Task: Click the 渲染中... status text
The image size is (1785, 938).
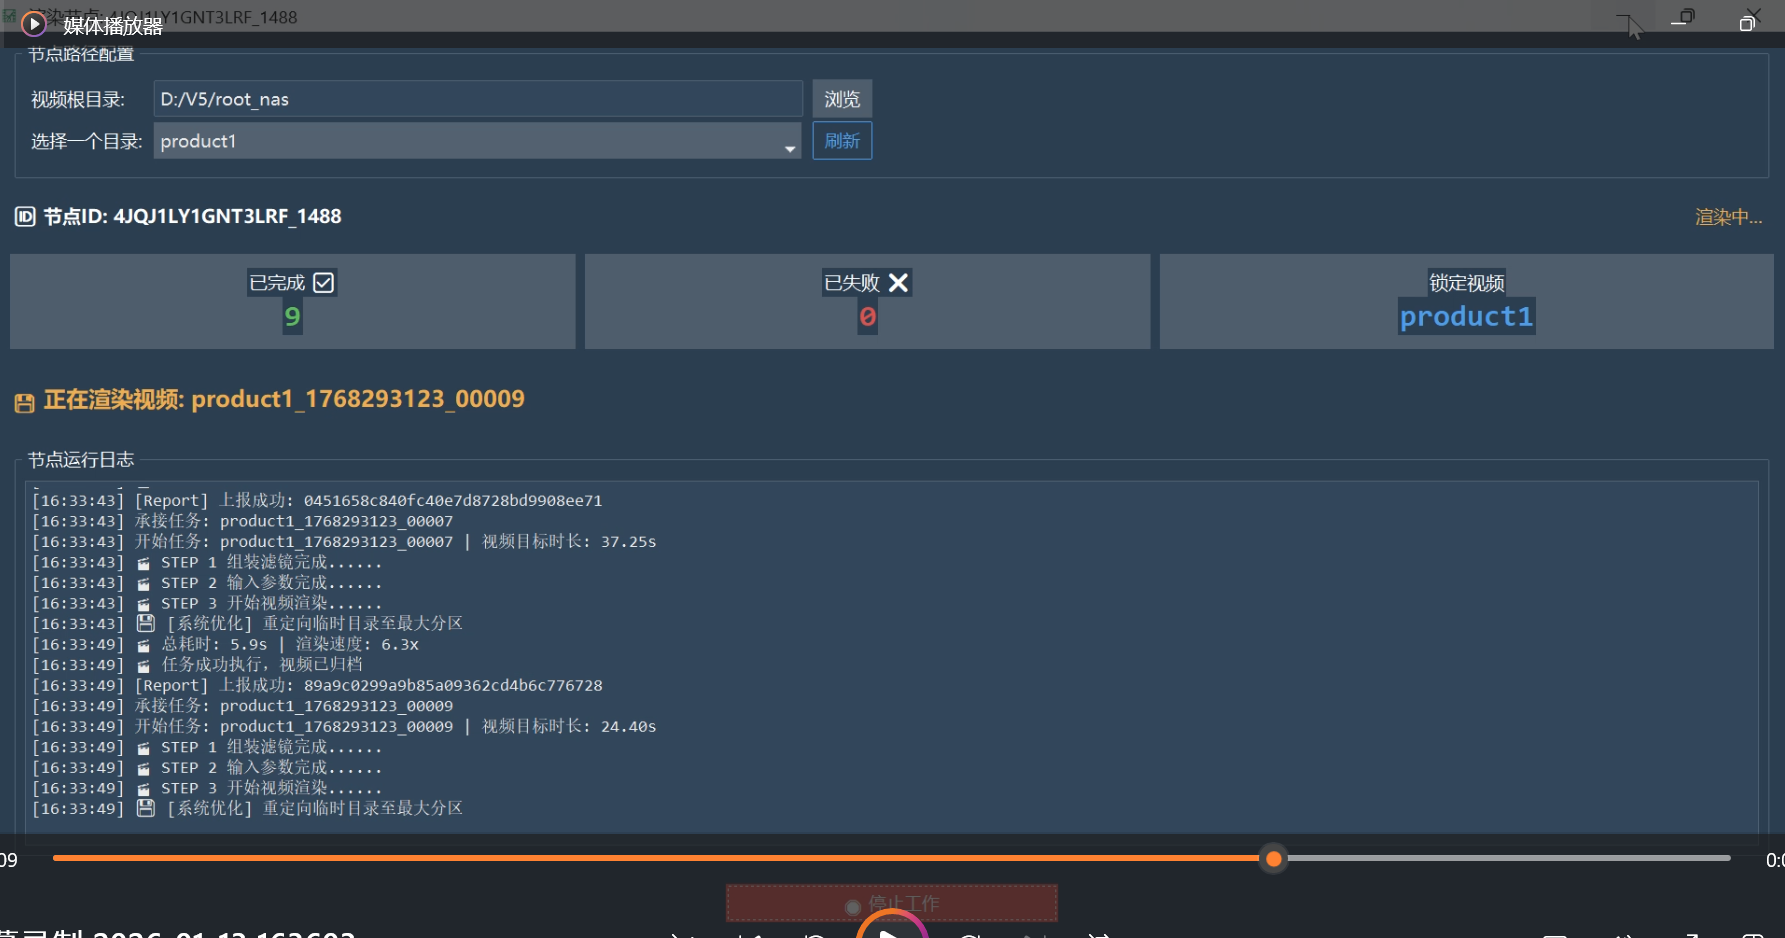Action: tap(1728, 217)
